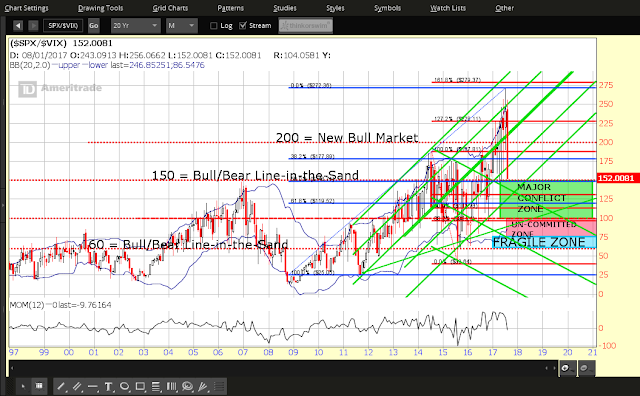
Task: Click the 275 price axis label
Action: tap(606, 85)
